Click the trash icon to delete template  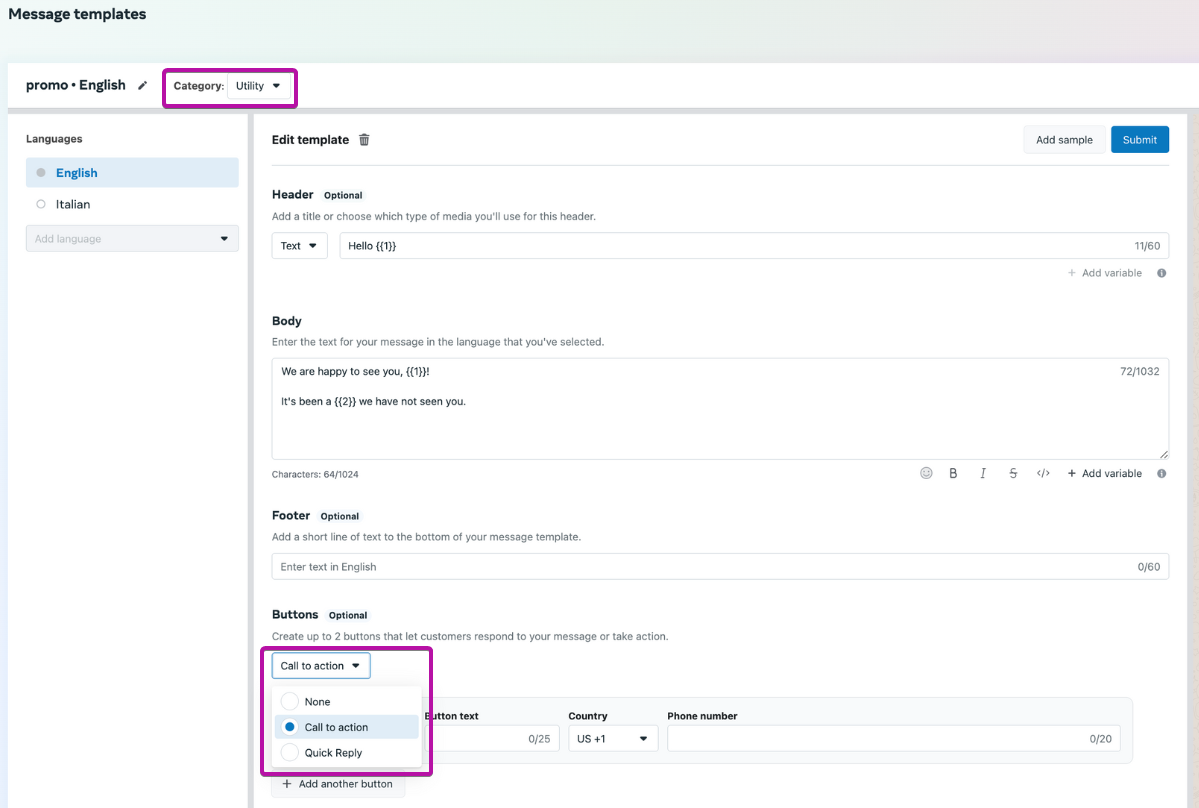(x=364, y=140)
